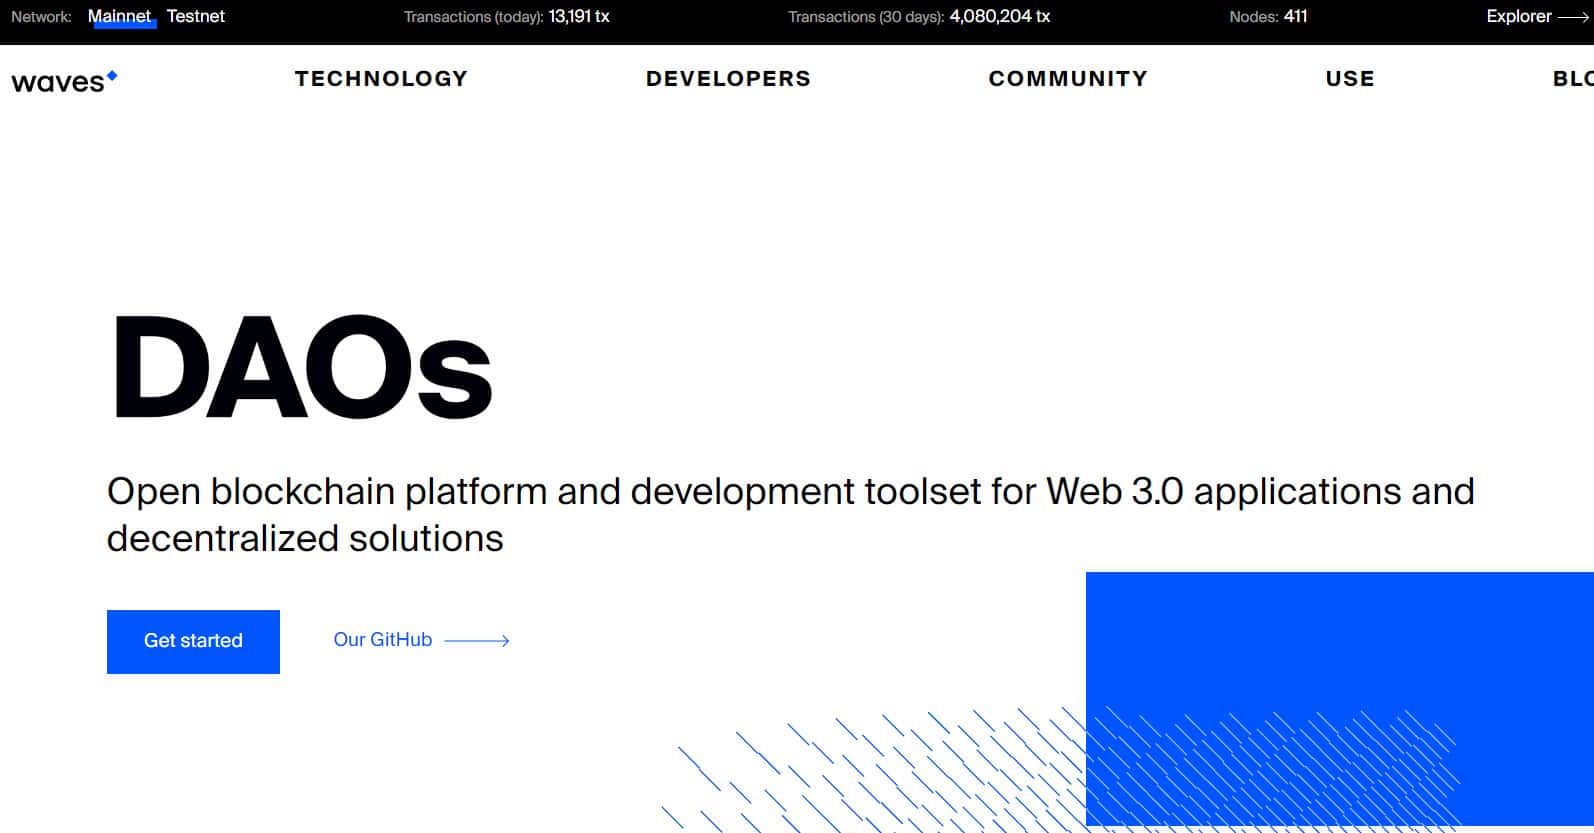Click the blue diamond in the Waves logo
Viewport: 1594px width, 833px height.
click(x=112, y=75)
